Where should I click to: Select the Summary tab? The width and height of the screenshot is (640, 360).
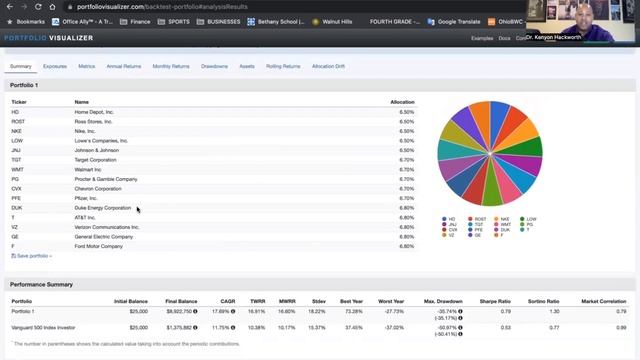[20, 66]
